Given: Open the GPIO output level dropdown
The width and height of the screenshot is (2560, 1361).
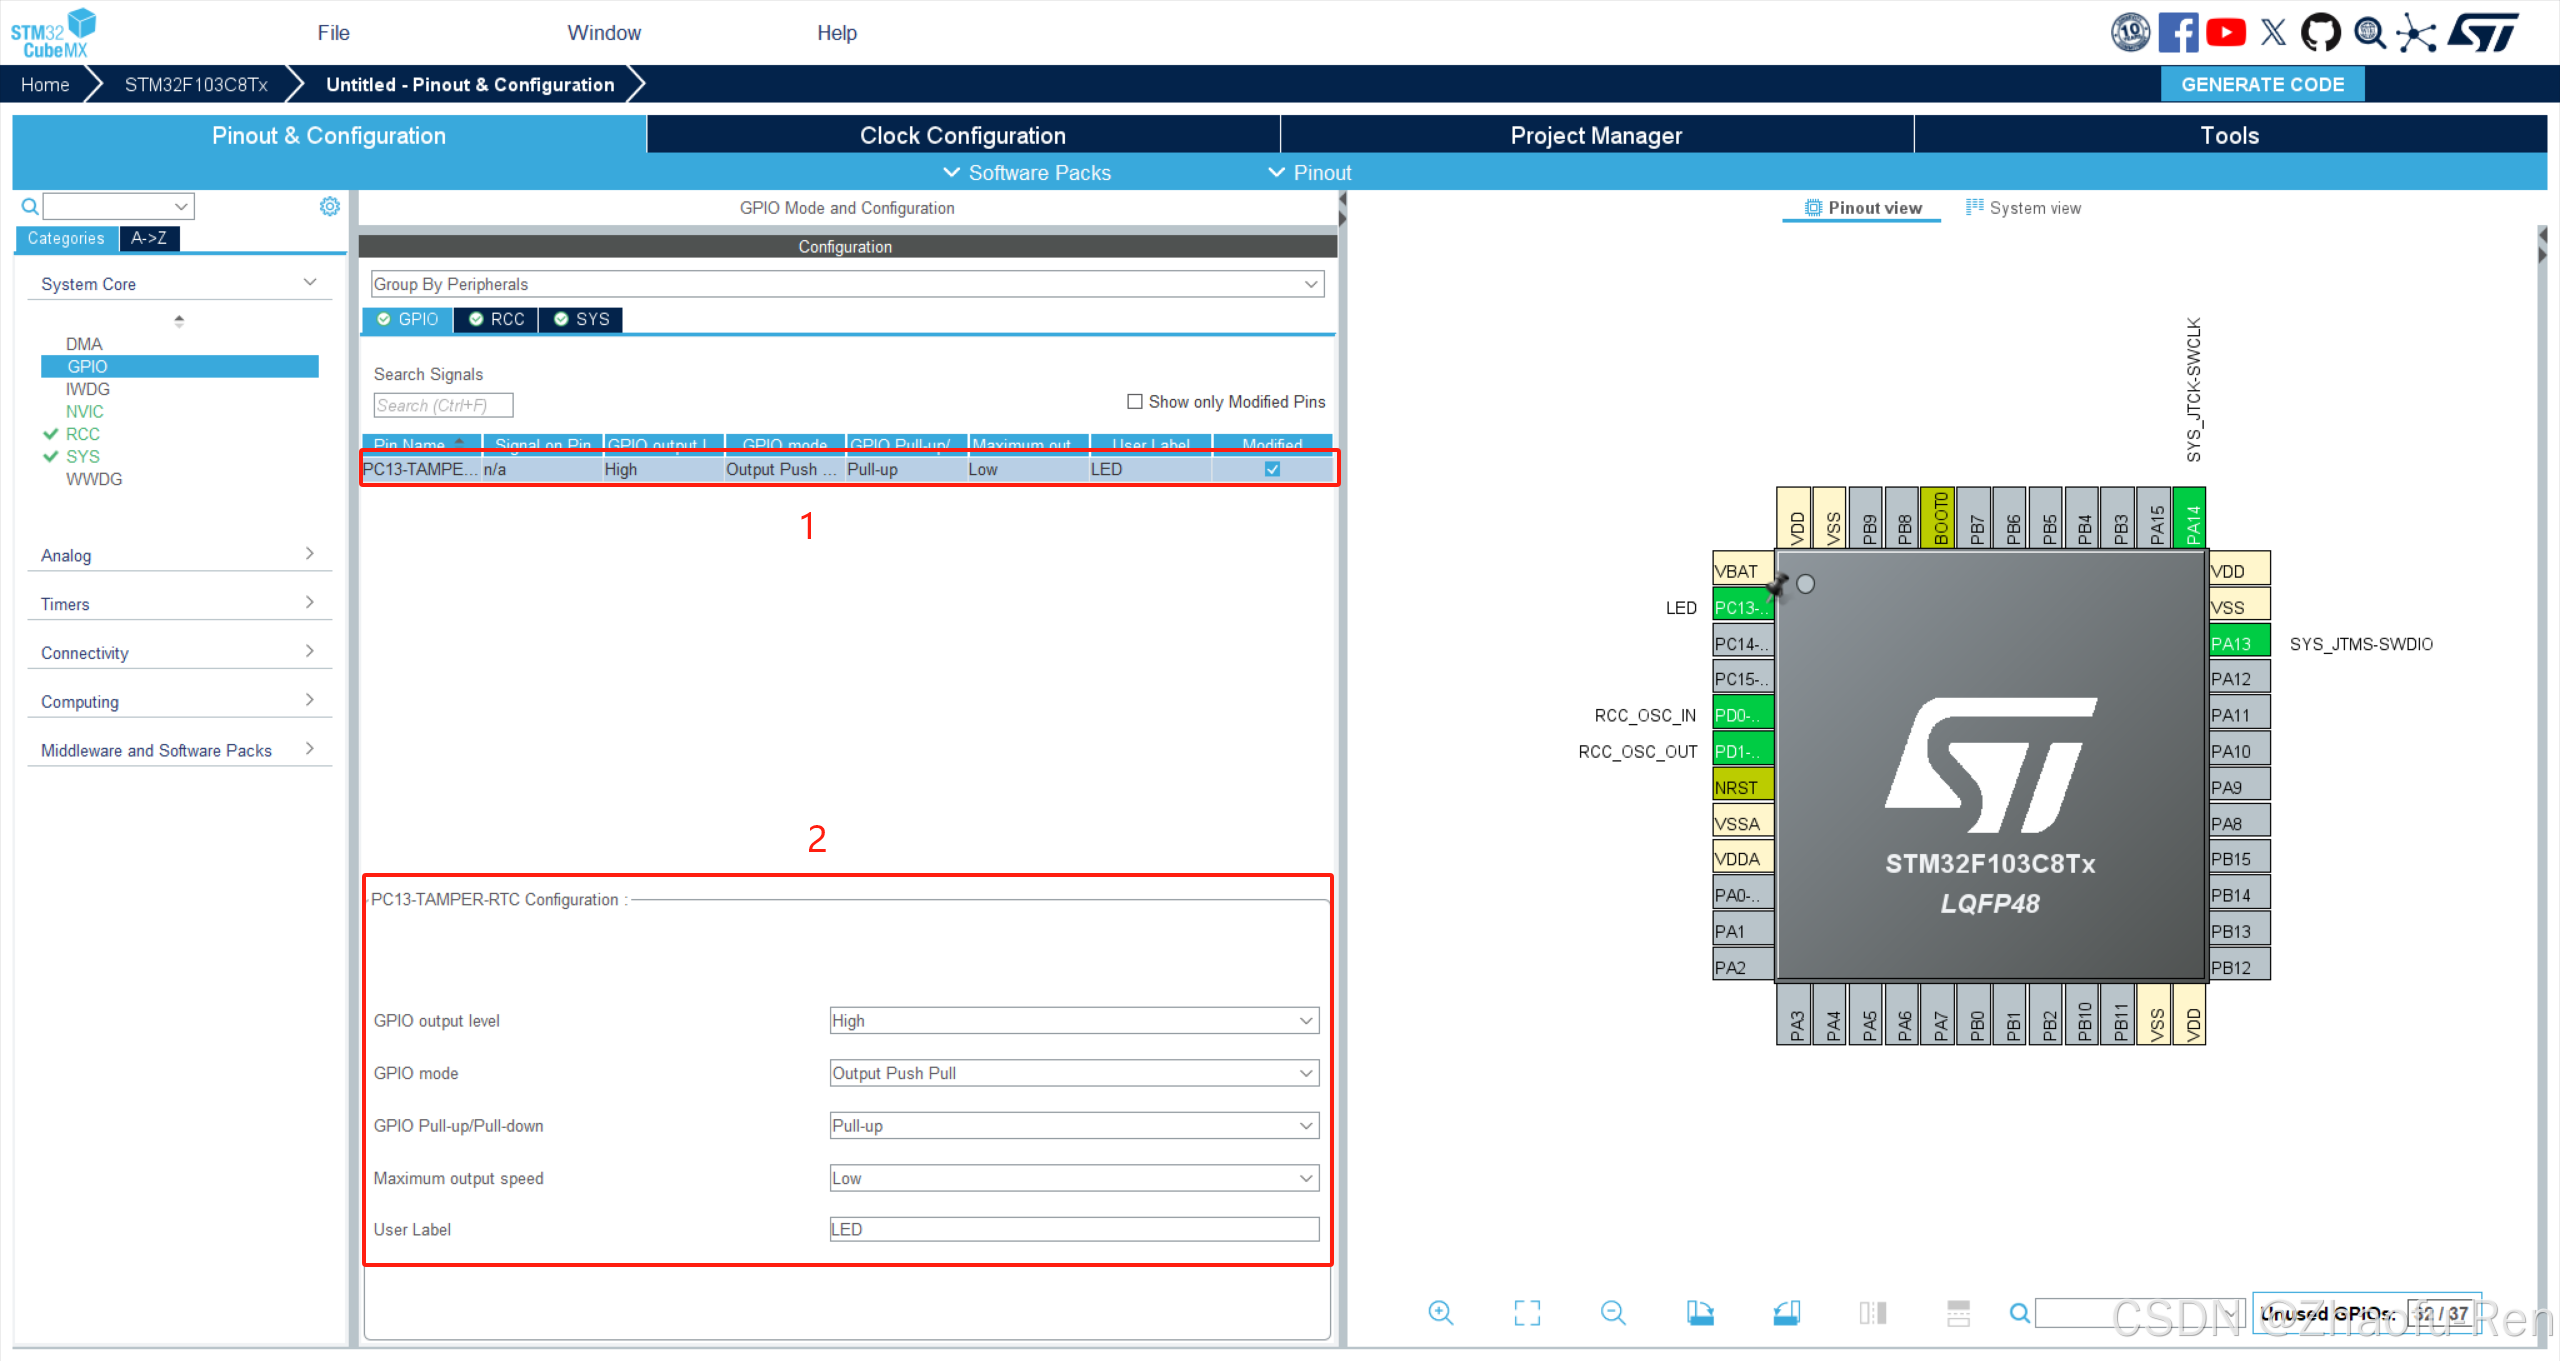Looking at the screenshot, I should tap(1074, 1020).
